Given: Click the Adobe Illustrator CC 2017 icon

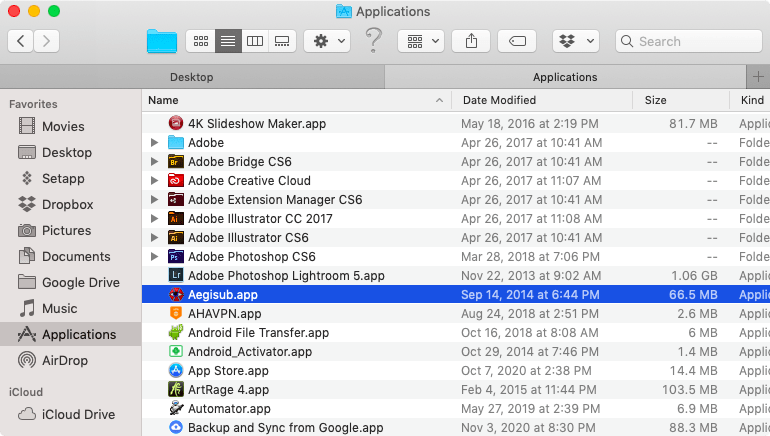Looking at the screenshot, I should (176, 218).
